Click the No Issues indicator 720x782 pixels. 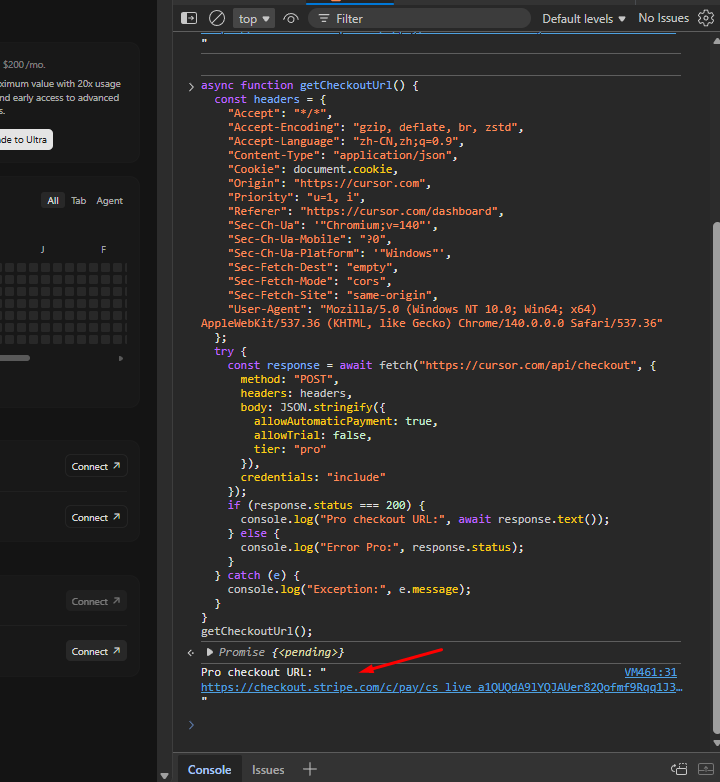click(x=663, y=18)
